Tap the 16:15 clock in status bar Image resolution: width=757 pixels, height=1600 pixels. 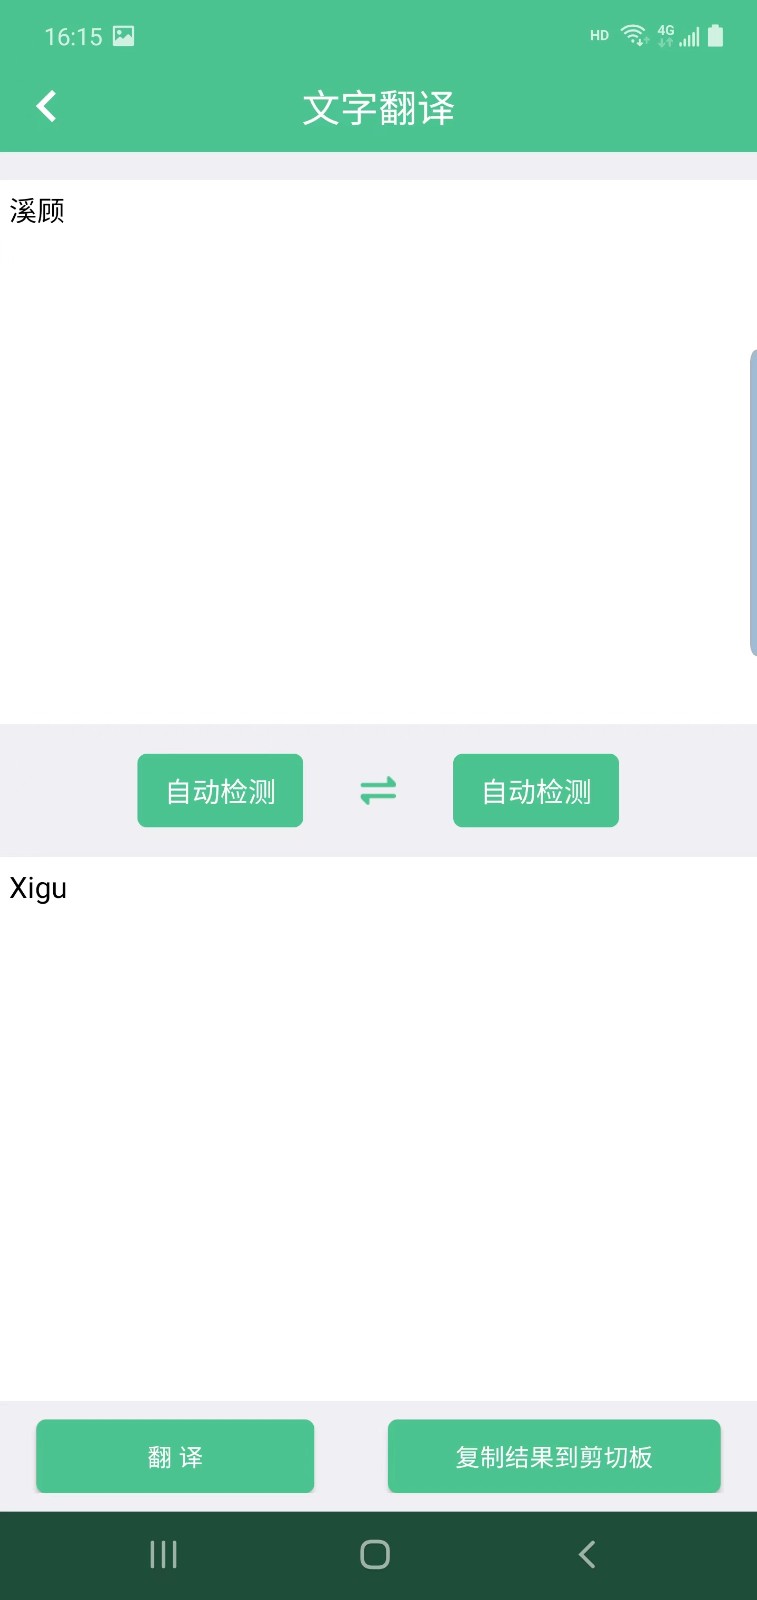(x=73, y=37)
